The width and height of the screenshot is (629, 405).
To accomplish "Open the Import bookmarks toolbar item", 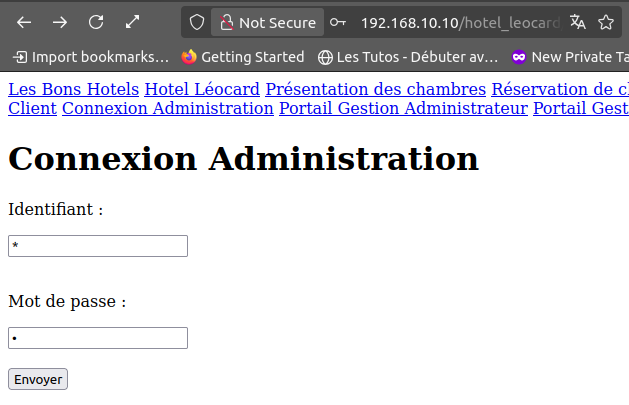I will [91, 57].
